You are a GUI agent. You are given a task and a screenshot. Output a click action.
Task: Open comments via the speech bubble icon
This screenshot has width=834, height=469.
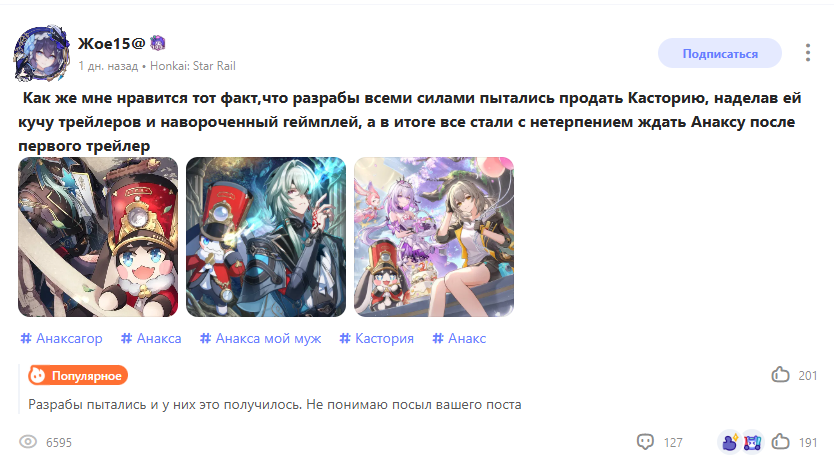point(645,441)
